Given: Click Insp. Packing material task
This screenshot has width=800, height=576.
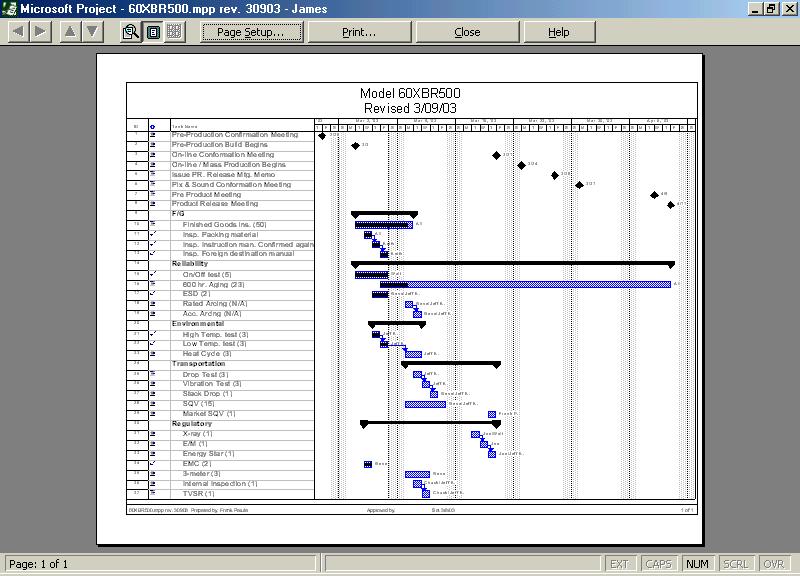Looking at the screenshot, I should click(220, 235).
